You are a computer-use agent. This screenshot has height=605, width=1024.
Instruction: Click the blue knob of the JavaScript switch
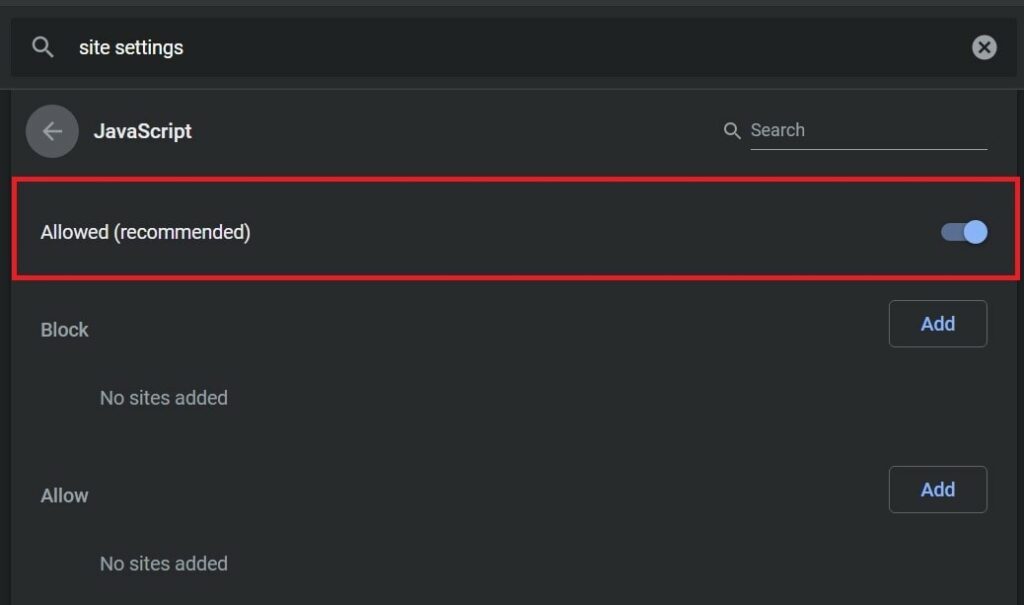[x=975, y=232]
